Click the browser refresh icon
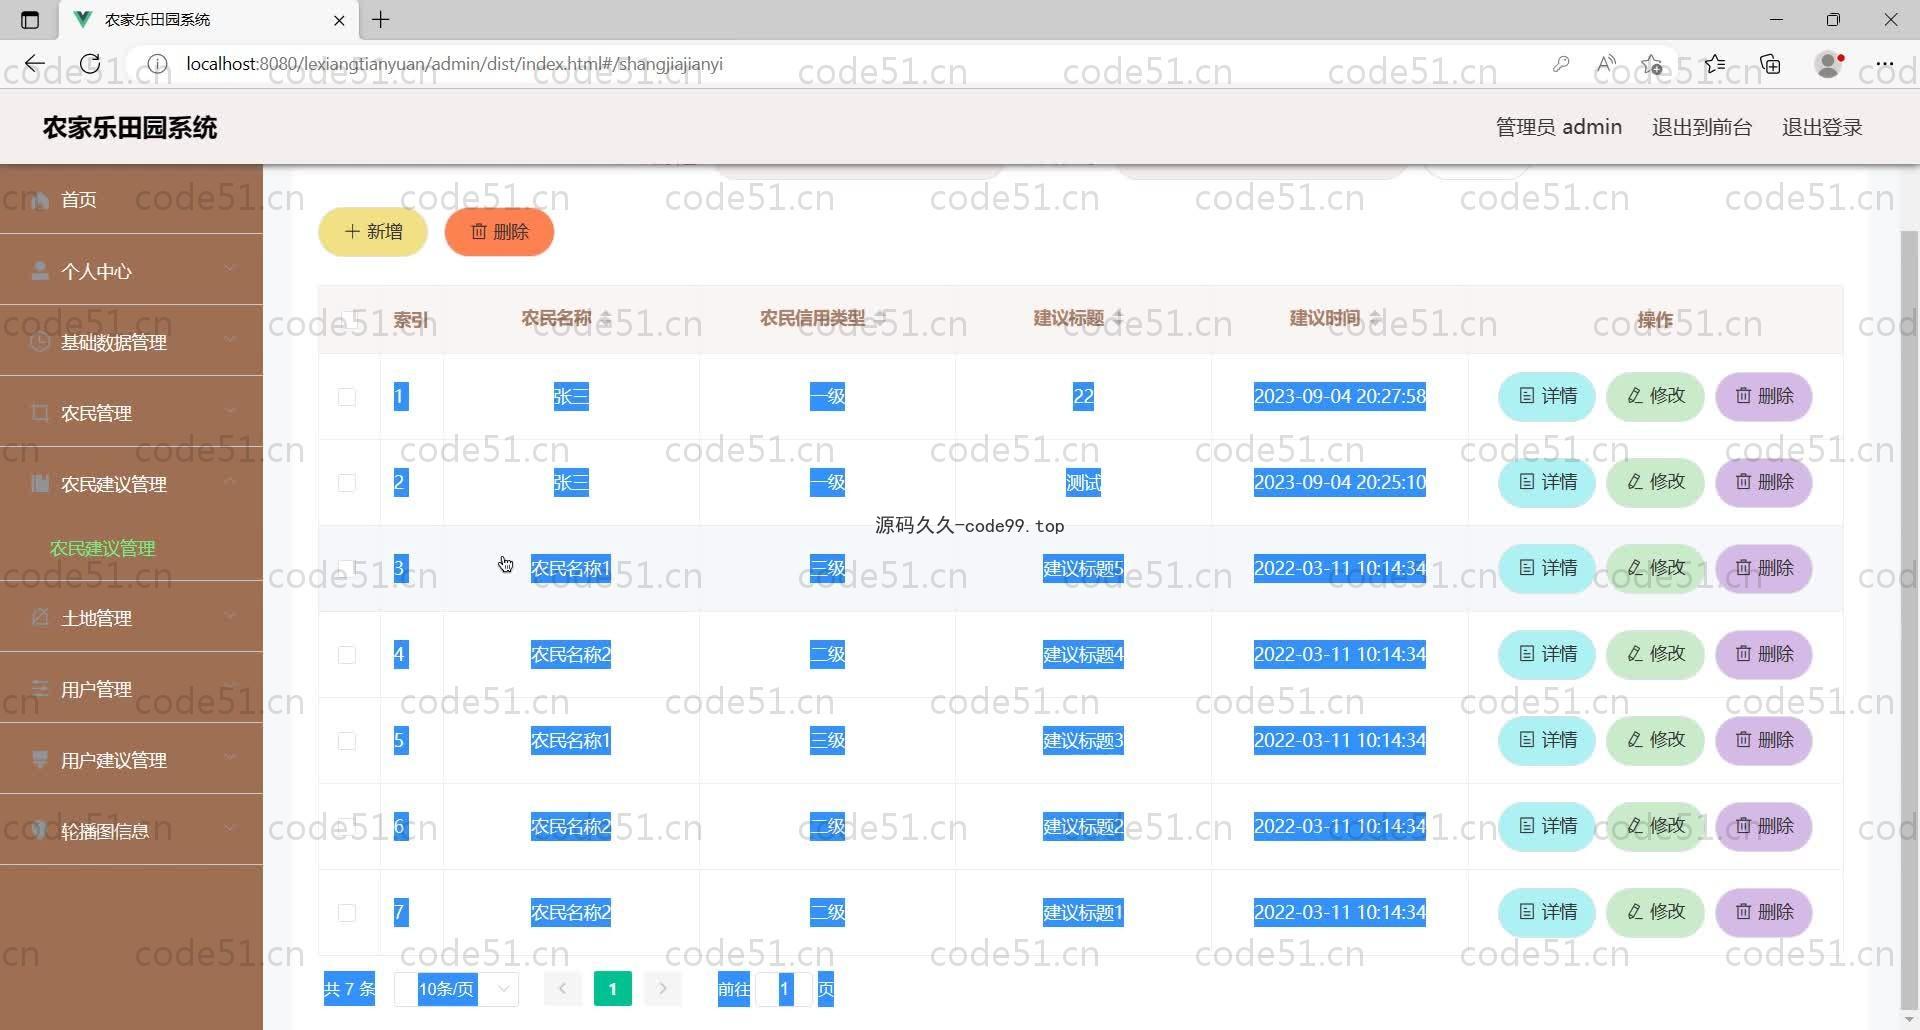The image size is (1920, 1030). click(x=90, y=64)
